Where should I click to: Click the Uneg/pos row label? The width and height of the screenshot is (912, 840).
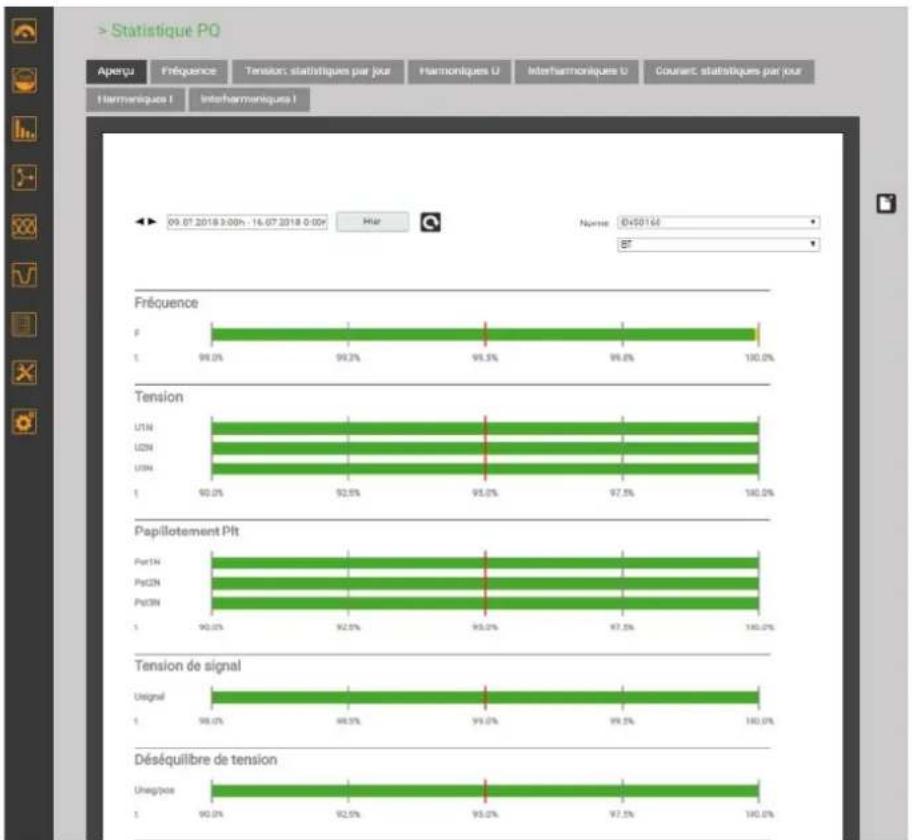(x=154, y=791)
